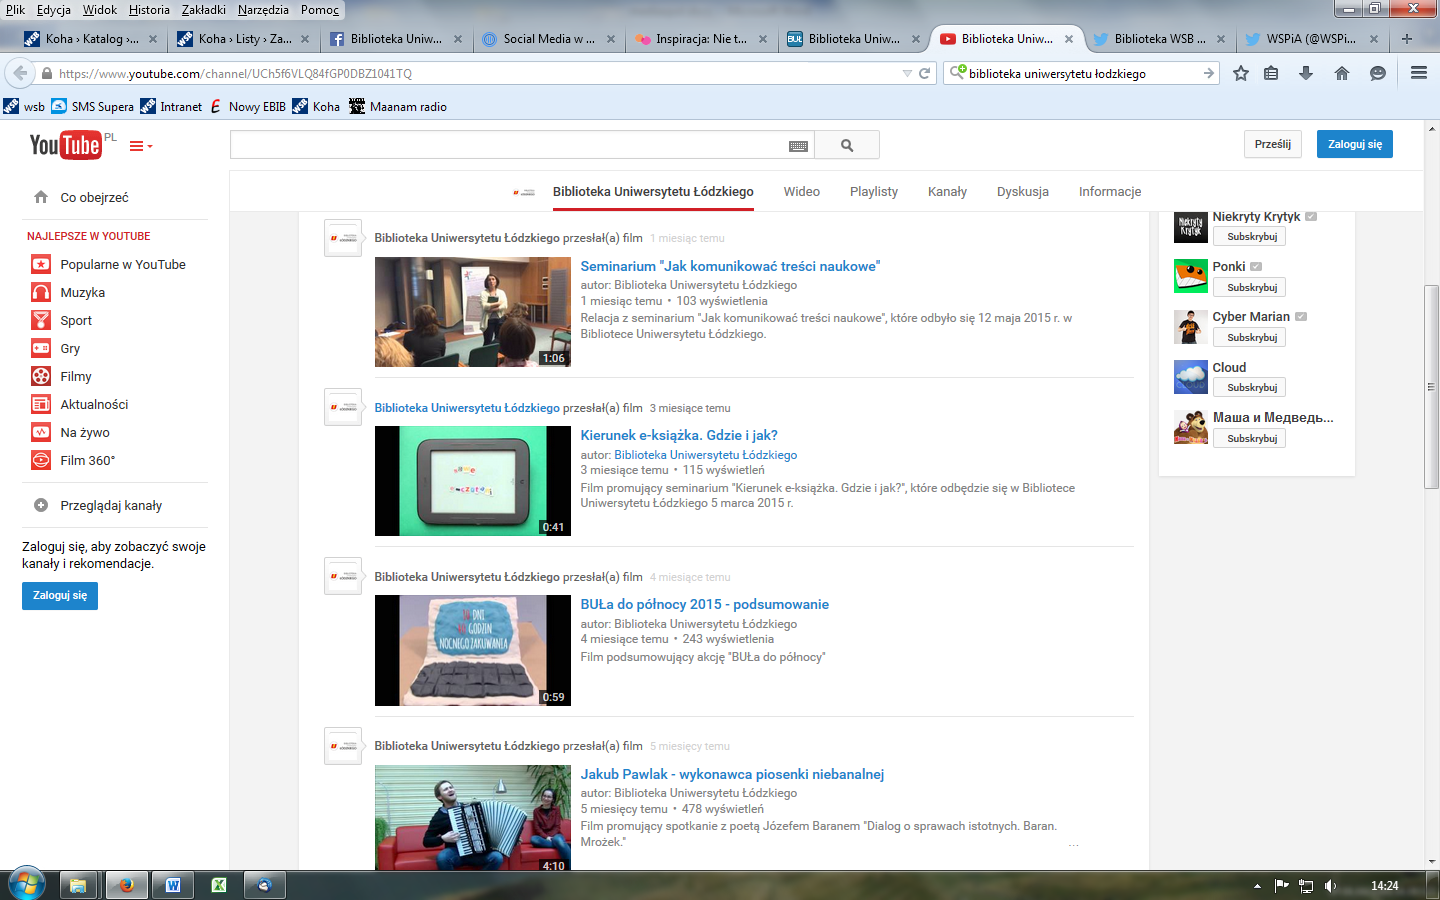Show bookmarks list icon in toolbar
Screen dimensions: 1440x900
(x=1271, y=73)
